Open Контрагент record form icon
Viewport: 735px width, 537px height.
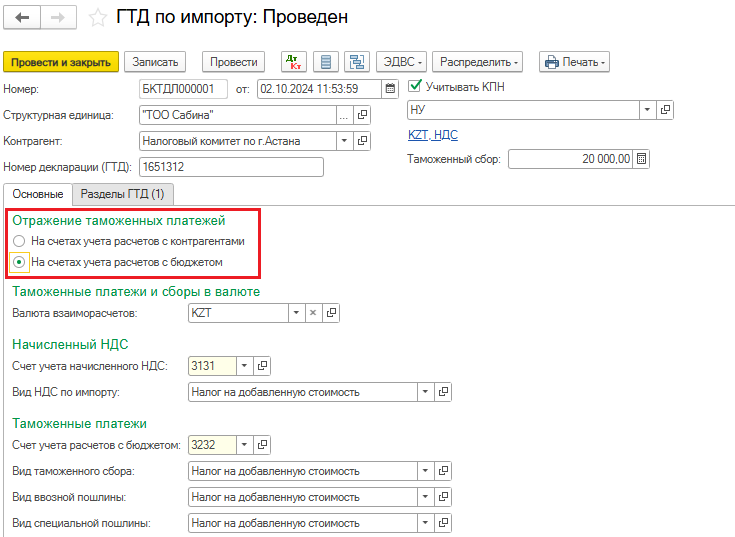(x=362, y=141)
